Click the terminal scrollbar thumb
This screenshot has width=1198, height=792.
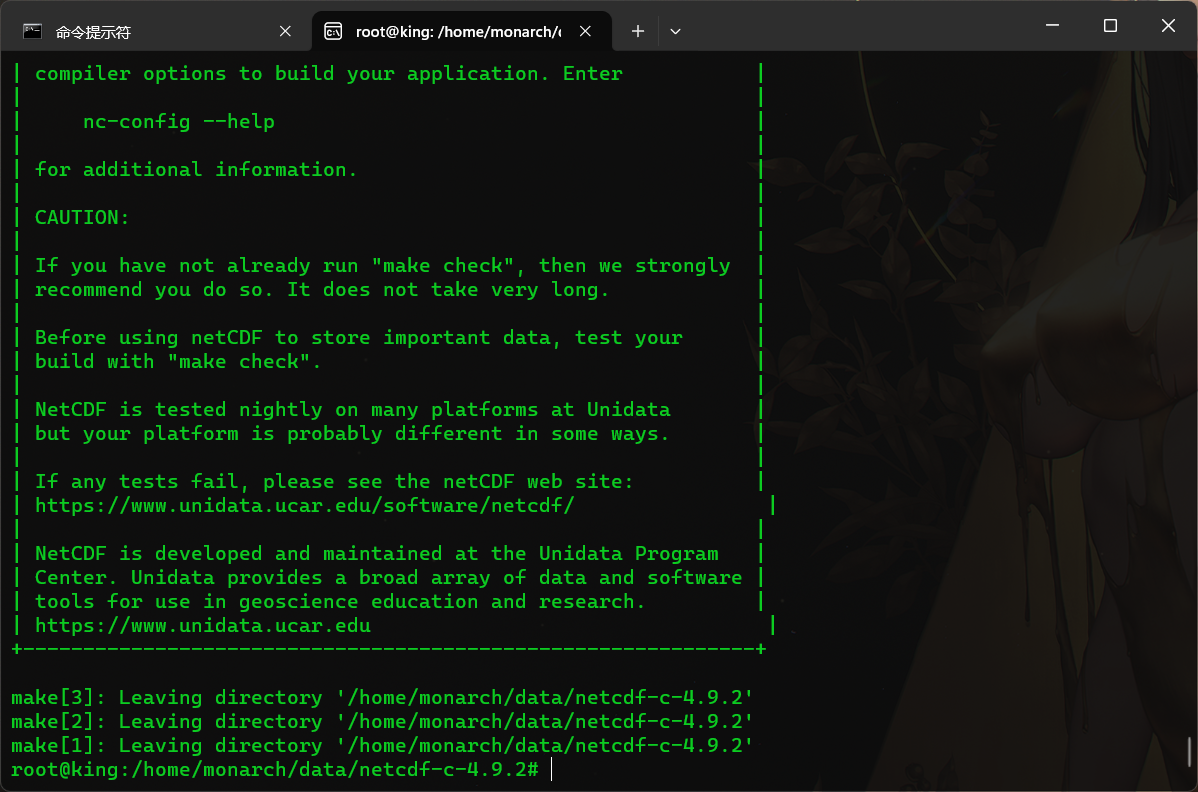[x=1190, y=752]
